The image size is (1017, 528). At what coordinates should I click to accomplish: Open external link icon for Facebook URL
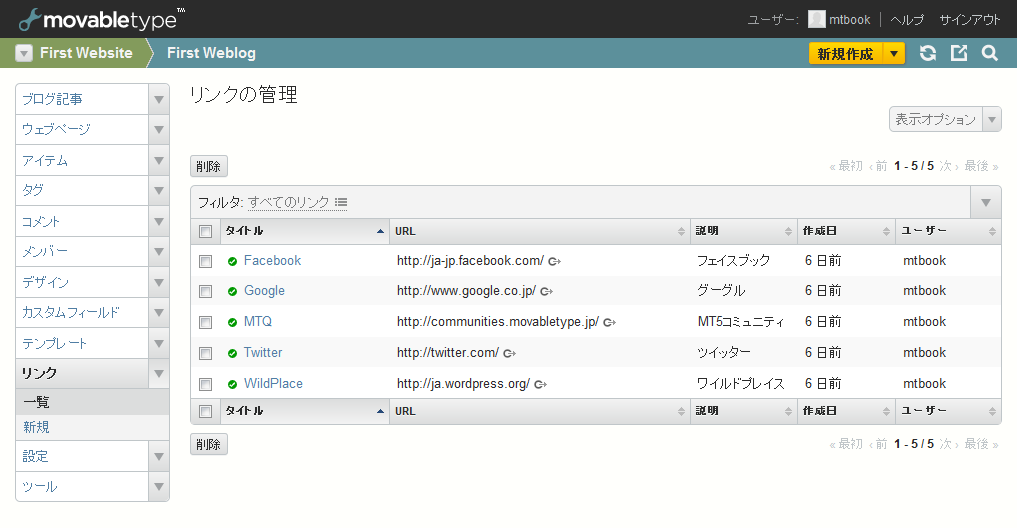[x=555, y=261]
